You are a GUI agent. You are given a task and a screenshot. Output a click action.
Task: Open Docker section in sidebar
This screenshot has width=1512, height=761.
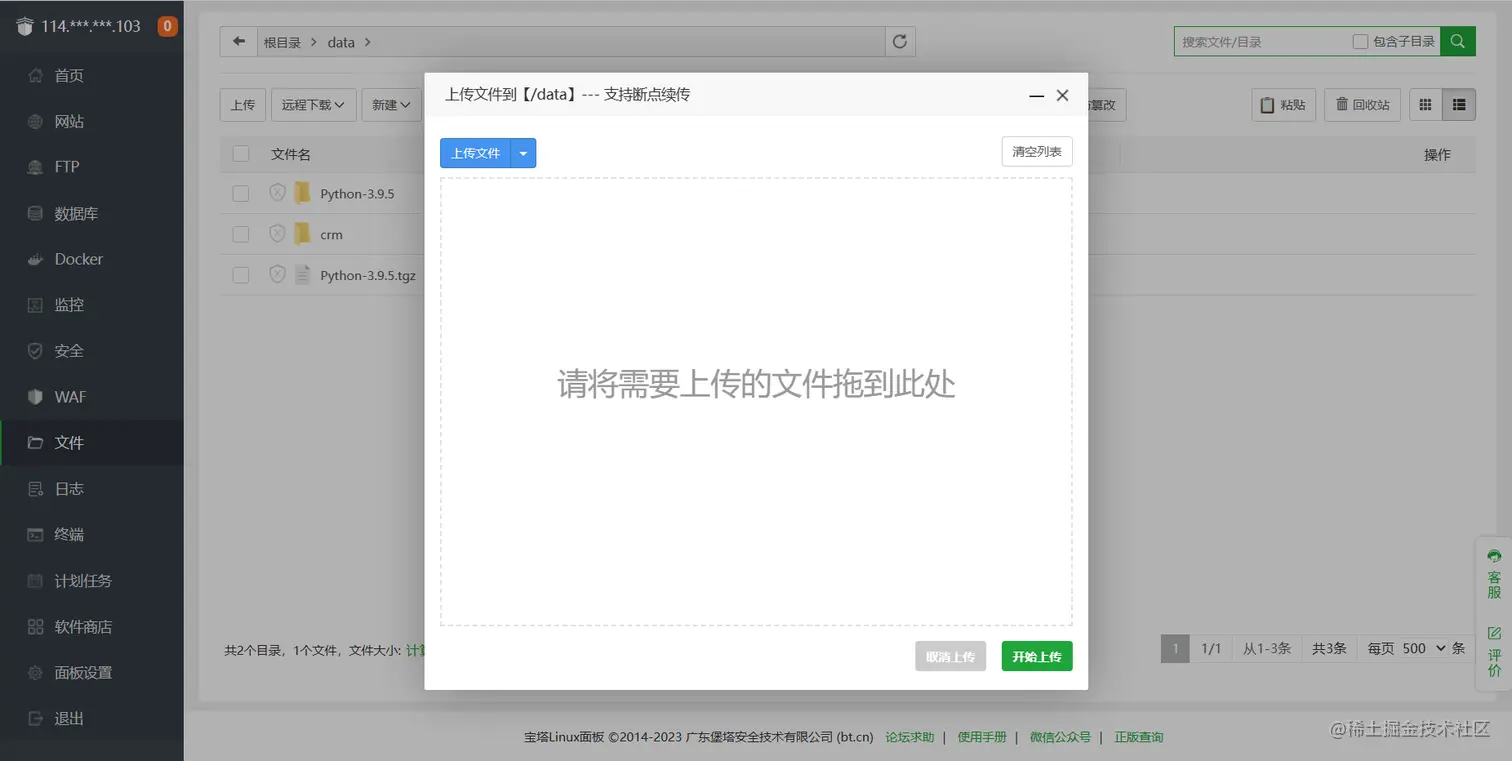click(92, 259)
